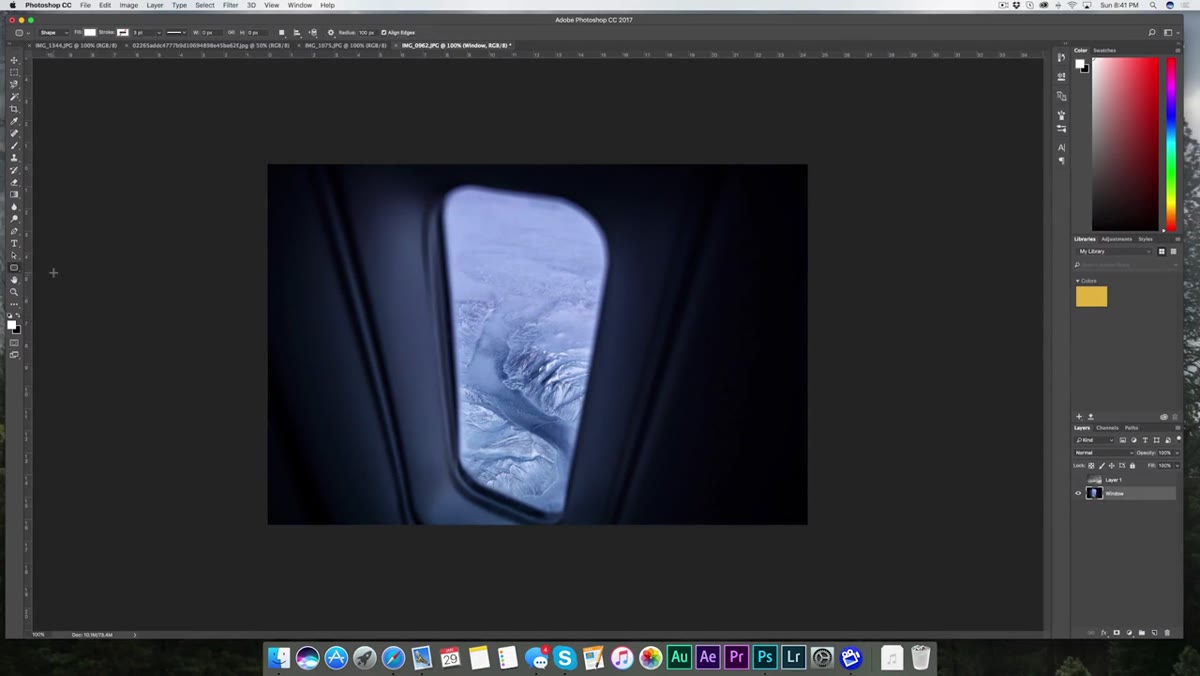Select the Horizontal Type tool
The height and width of the screenshot is (676, 1200).
(x=14, y=243)
